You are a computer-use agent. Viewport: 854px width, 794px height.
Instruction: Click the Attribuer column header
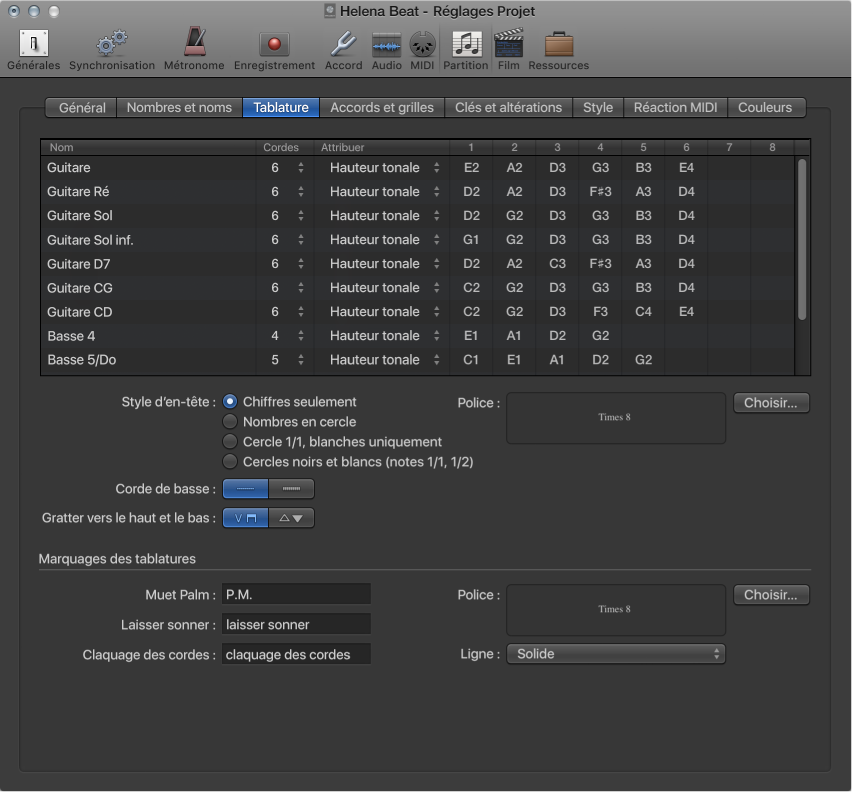382,147
